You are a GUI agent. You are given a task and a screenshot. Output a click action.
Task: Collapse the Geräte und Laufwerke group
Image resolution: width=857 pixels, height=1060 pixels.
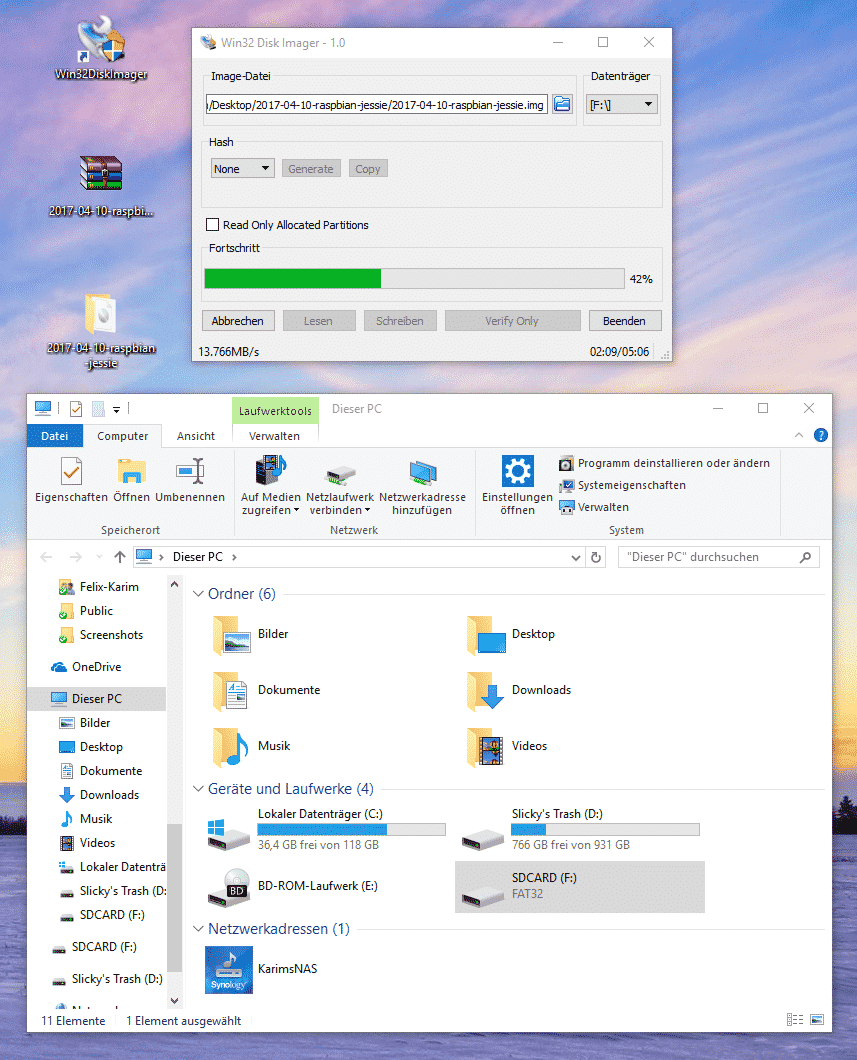pyautogui.click(x=199, y=789)
